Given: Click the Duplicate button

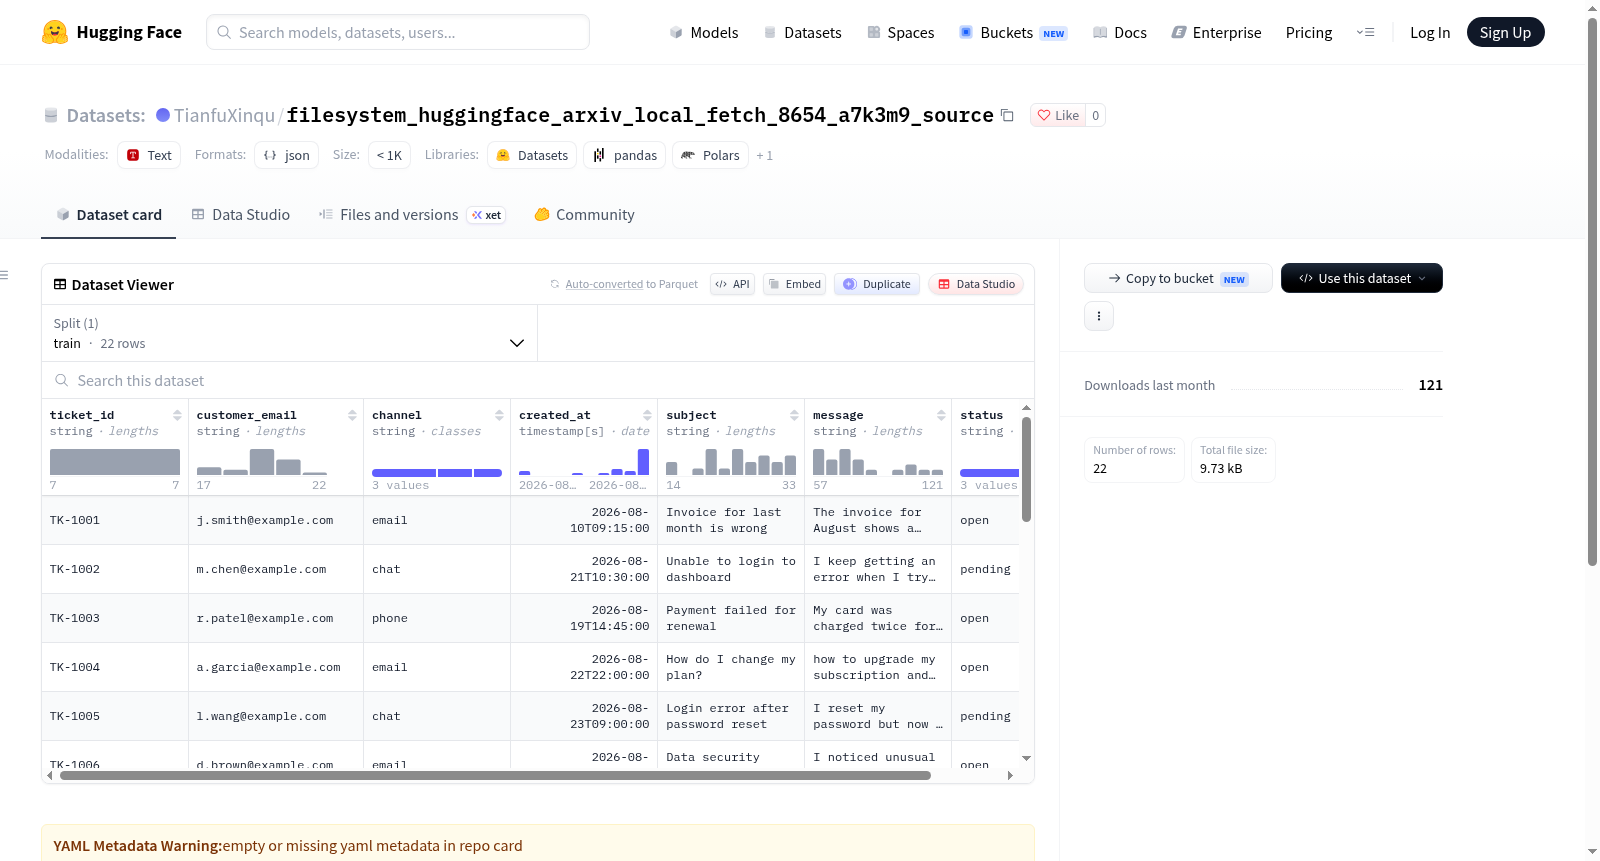Looking at the screenshot, I should [877, 284].
